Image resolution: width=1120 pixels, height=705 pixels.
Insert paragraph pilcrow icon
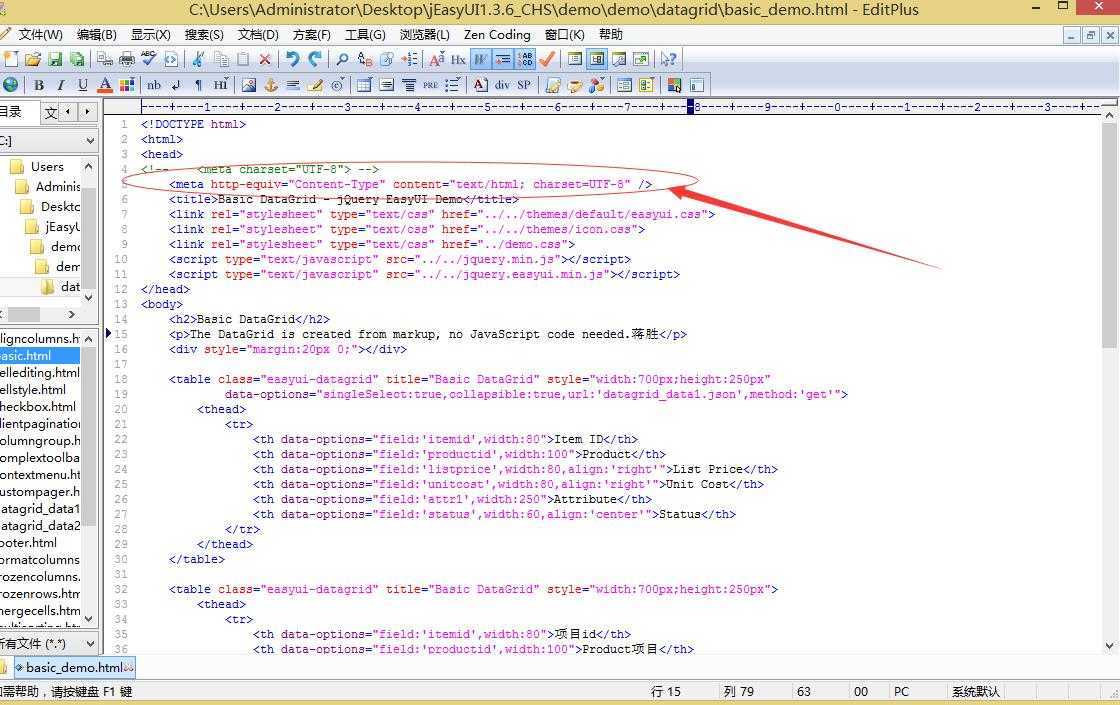[x=198, y=85]
